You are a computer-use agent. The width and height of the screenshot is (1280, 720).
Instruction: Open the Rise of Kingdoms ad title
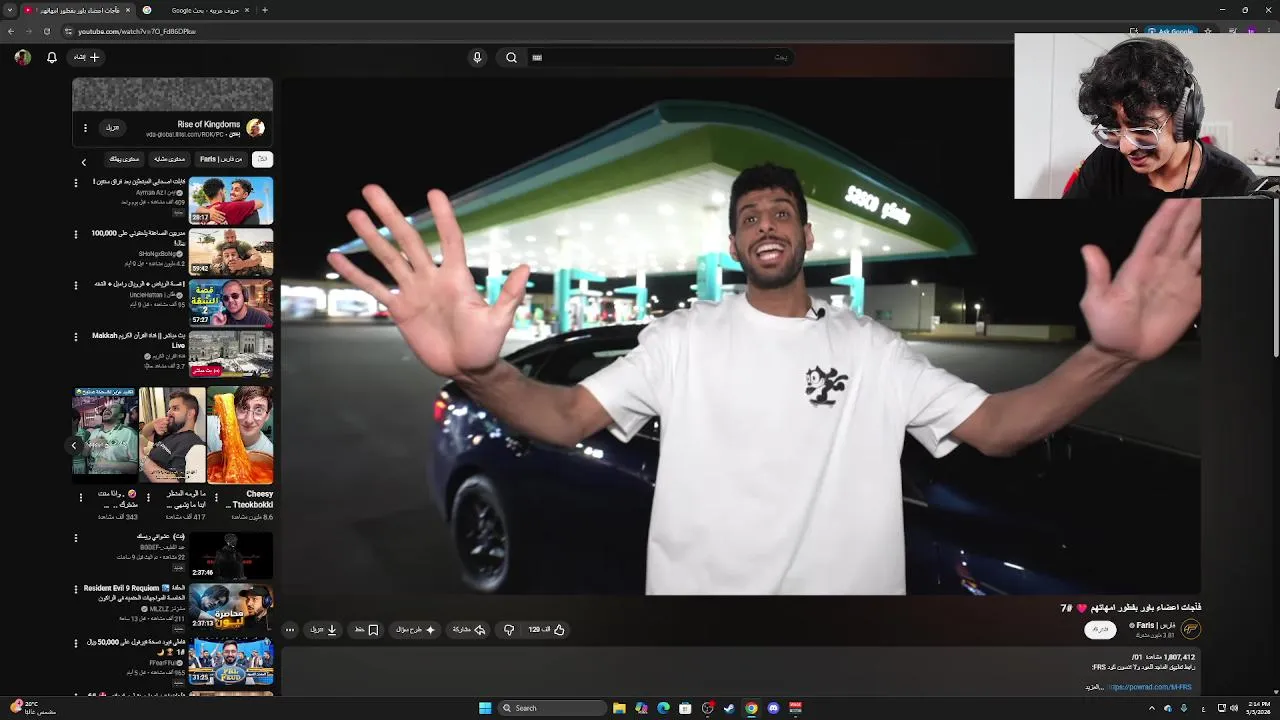pos(208,124)
